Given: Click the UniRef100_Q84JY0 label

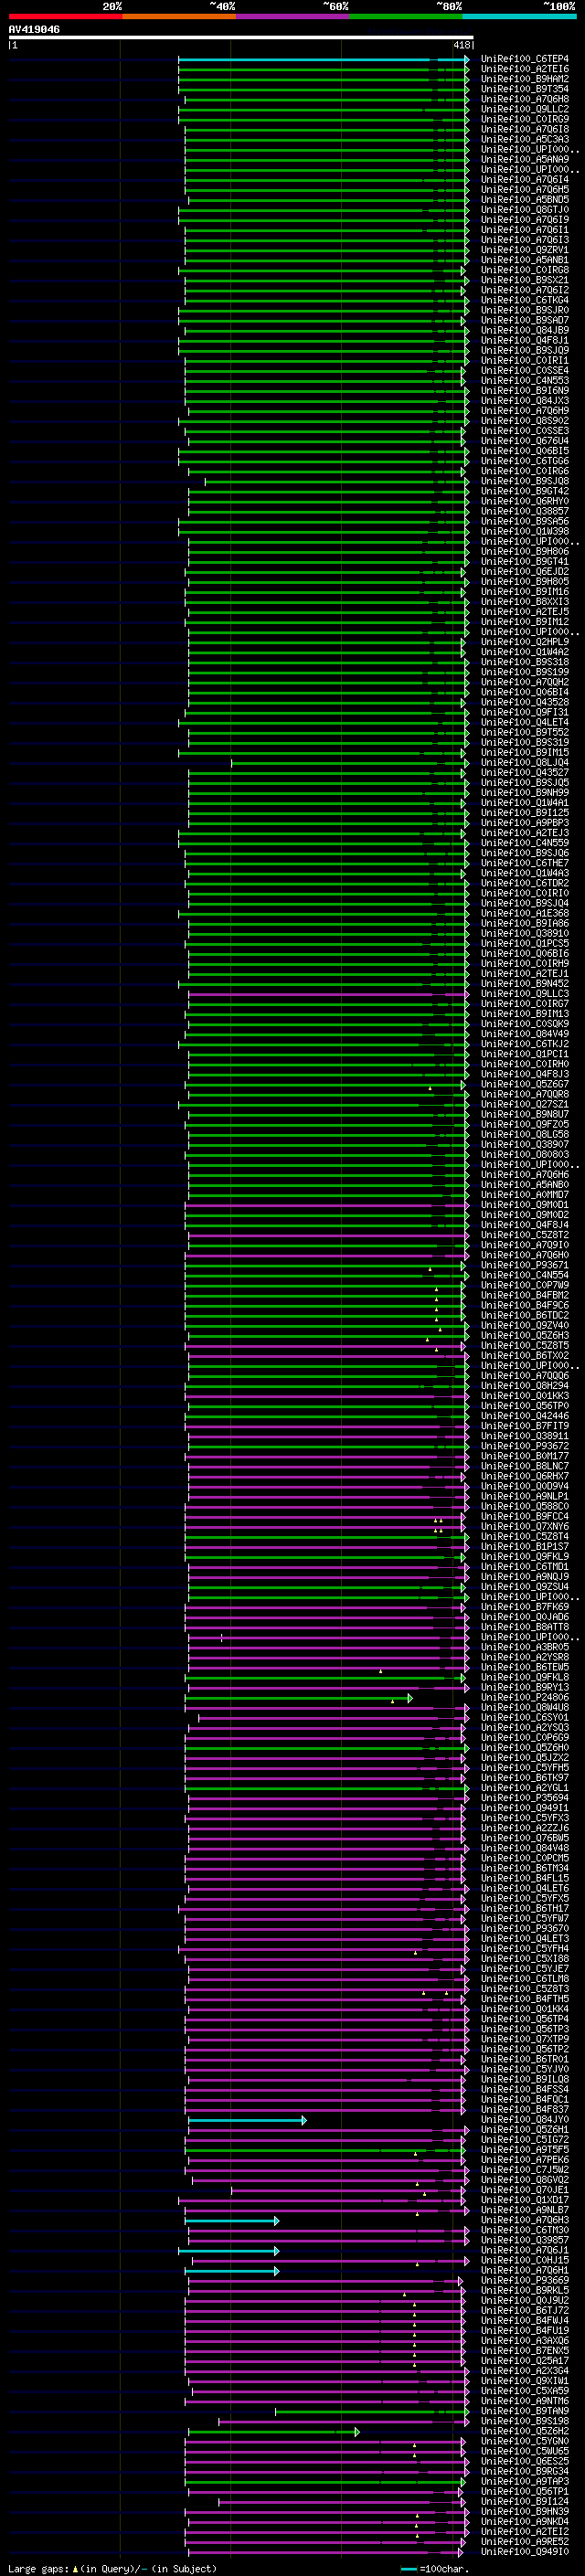Looking at the screenshot, I should (x=525, y=2120).
